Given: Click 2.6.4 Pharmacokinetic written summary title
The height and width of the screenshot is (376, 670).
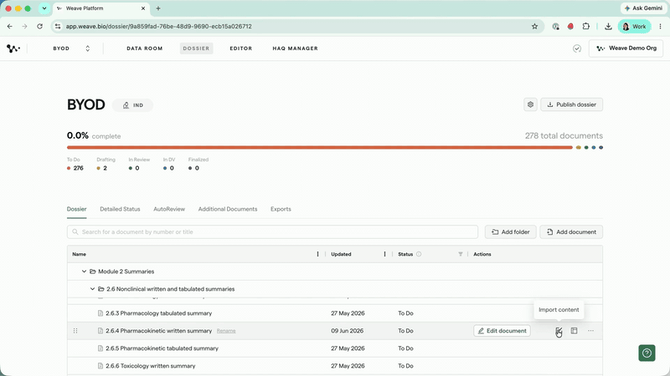Looking at the screenshot, I should point(159,331).
